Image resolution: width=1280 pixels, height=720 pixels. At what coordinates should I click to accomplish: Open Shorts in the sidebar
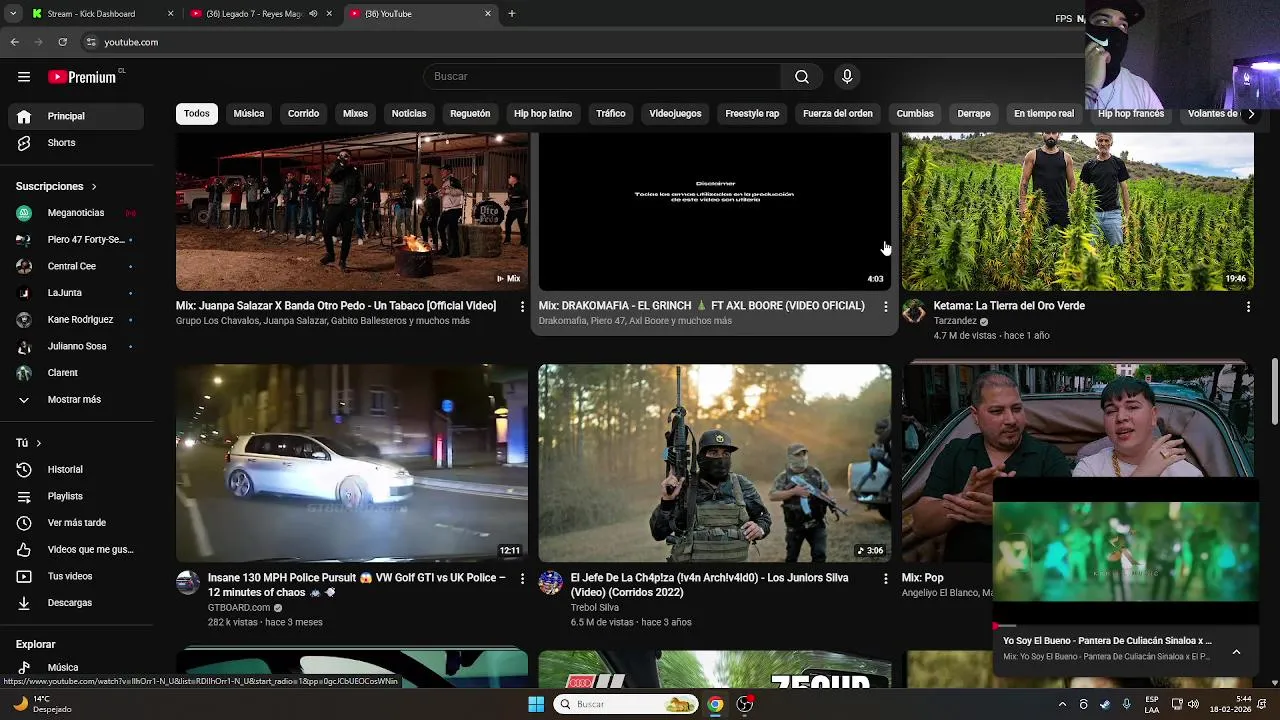(76, 143)
